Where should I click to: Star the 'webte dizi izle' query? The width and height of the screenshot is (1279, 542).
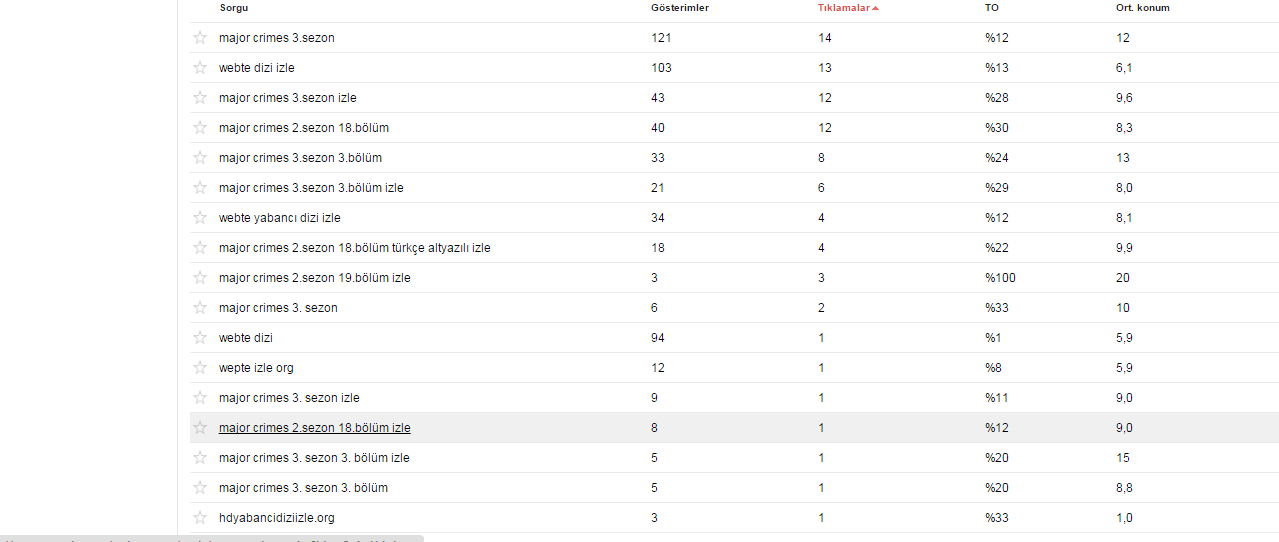(x=200, y=68)
